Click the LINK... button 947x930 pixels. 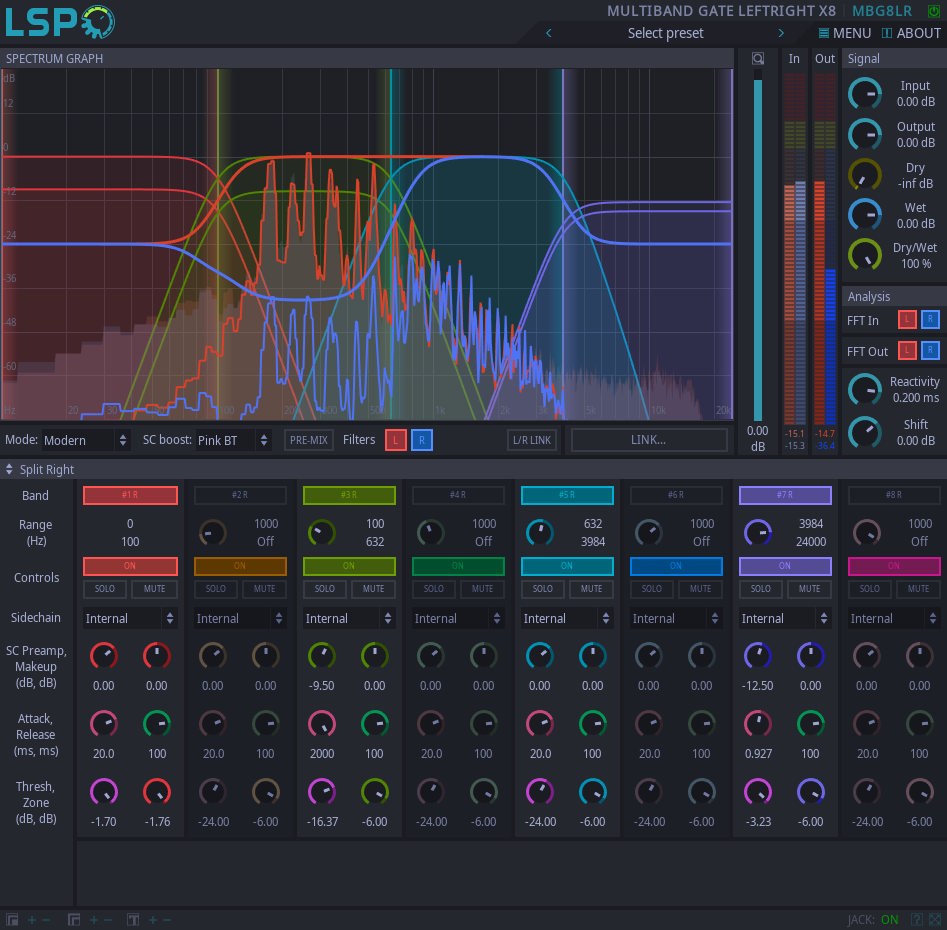tap(648, 440)
